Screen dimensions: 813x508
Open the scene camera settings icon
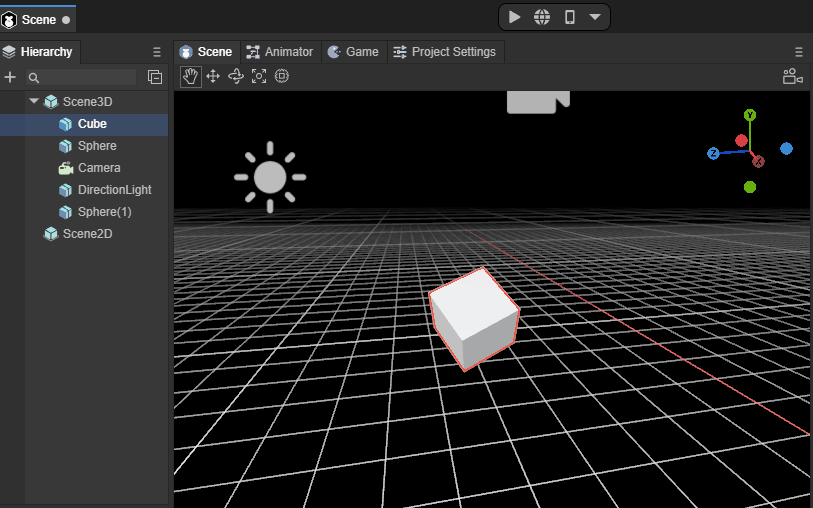tap(792, 76)
